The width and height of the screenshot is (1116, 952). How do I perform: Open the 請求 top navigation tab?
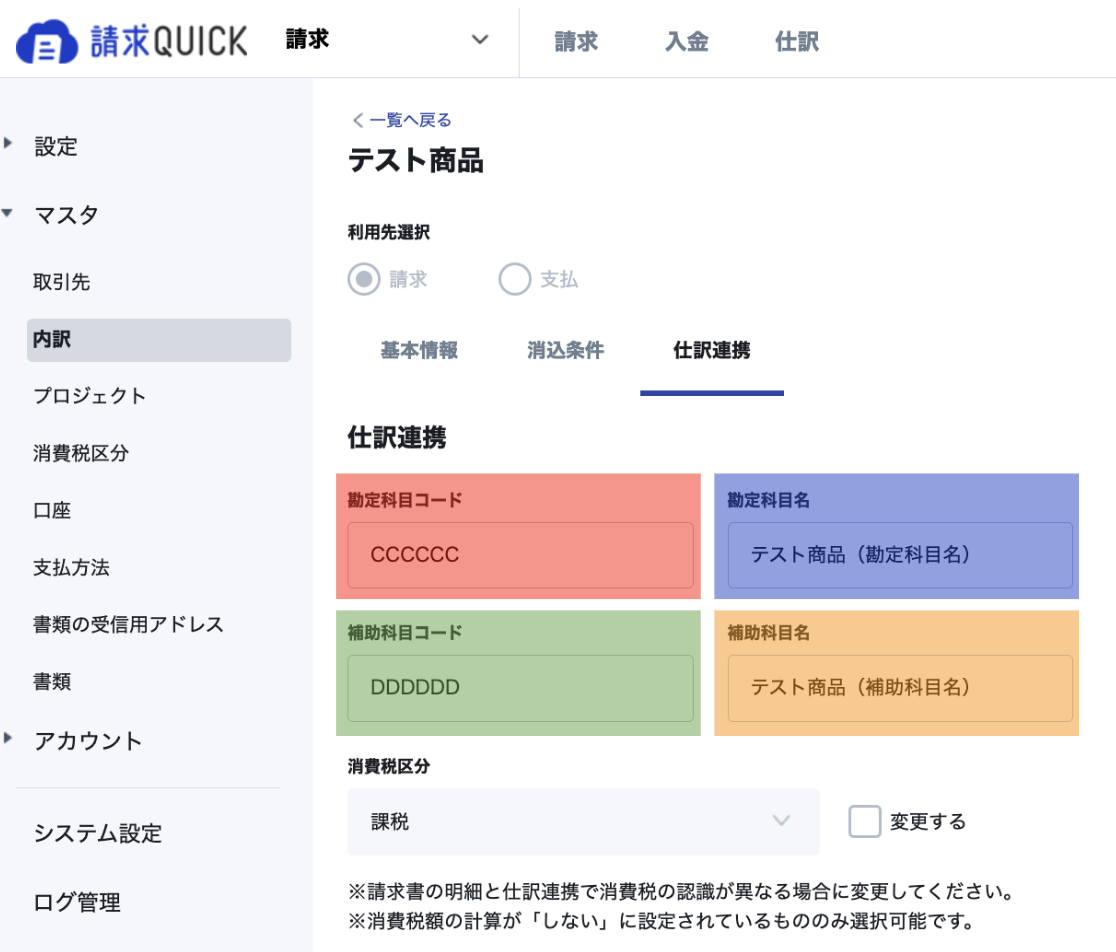pos(576,41)
